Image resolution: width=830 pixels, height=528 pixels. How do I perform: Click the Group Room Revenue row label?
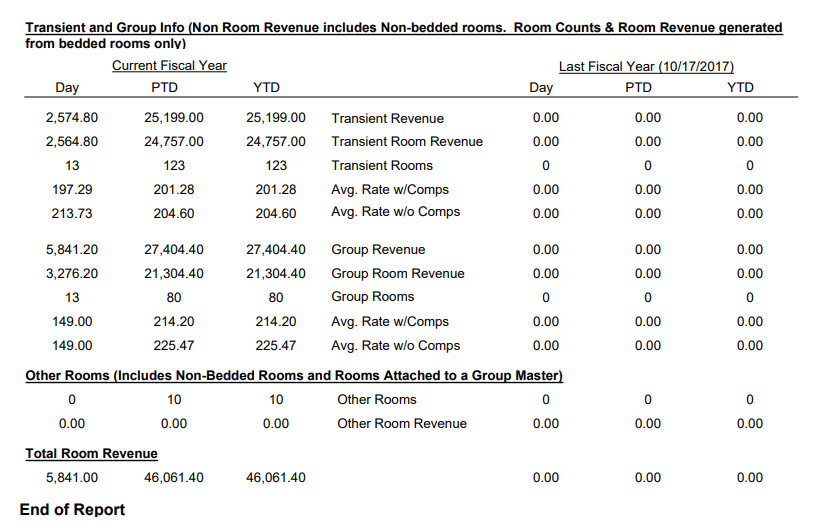coord(397,274)
